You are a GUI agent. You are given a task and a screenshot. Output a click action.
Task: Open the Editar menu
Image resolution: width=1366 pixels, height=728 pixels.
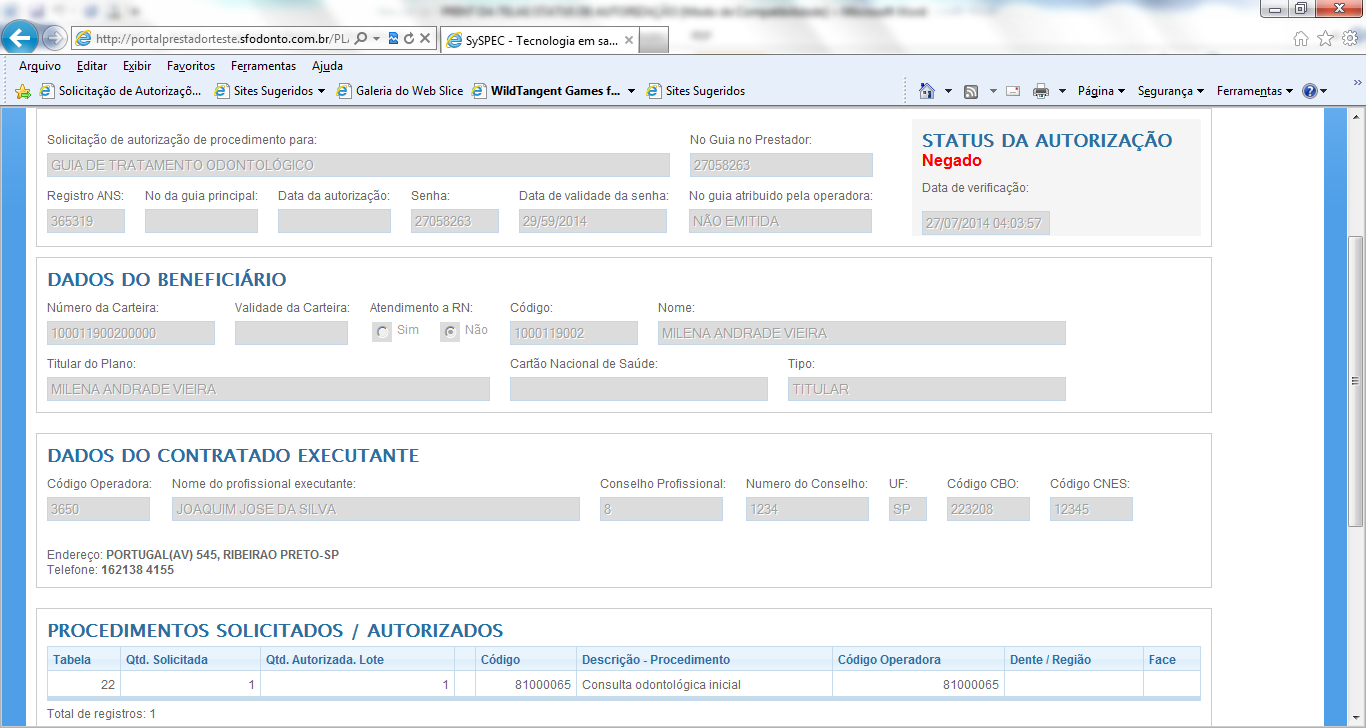pyautogui.click(x=92, y=66)
